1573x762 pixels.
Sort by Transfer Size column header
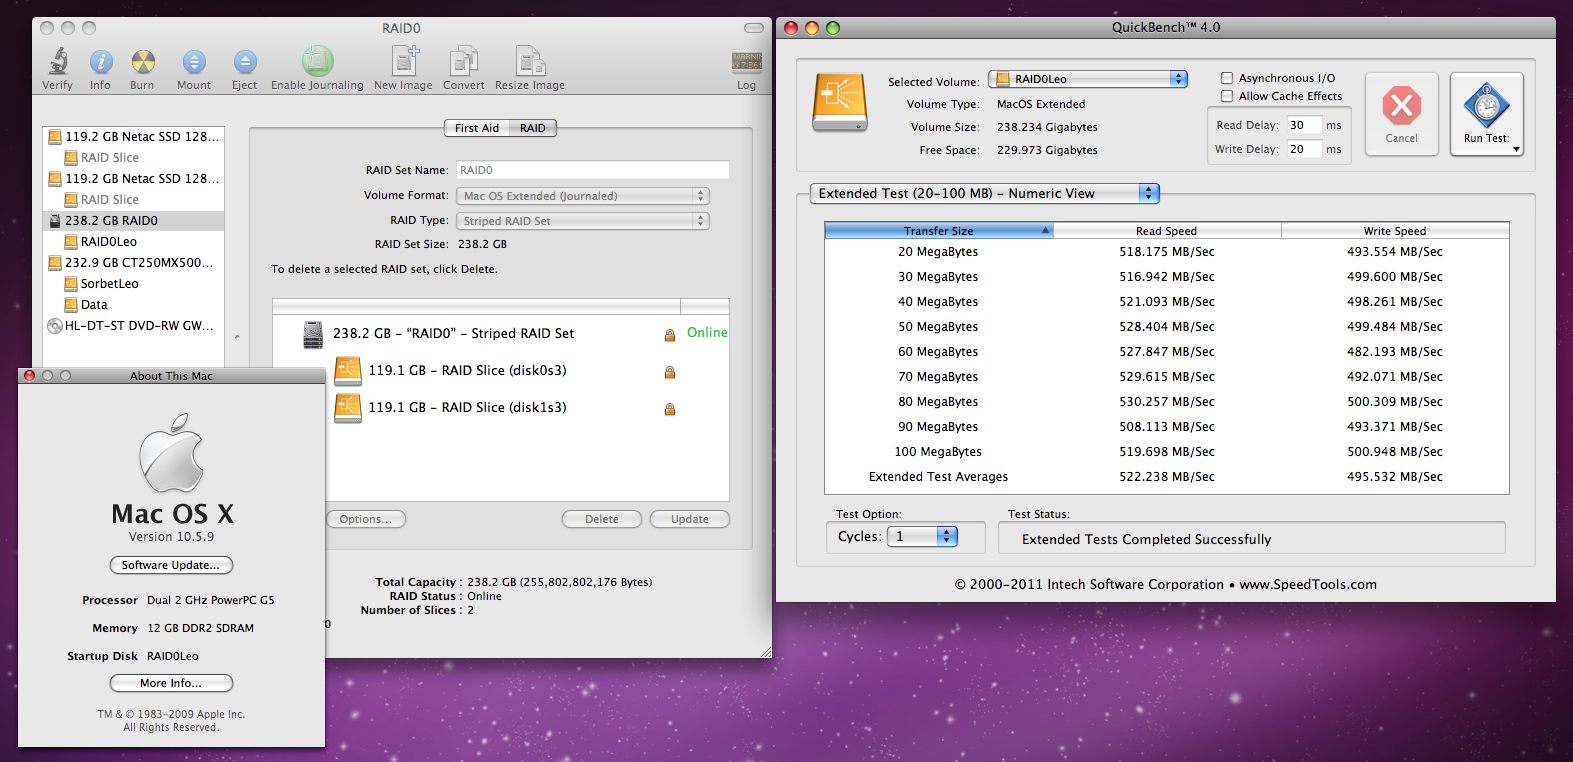click(x=939, y=231)
